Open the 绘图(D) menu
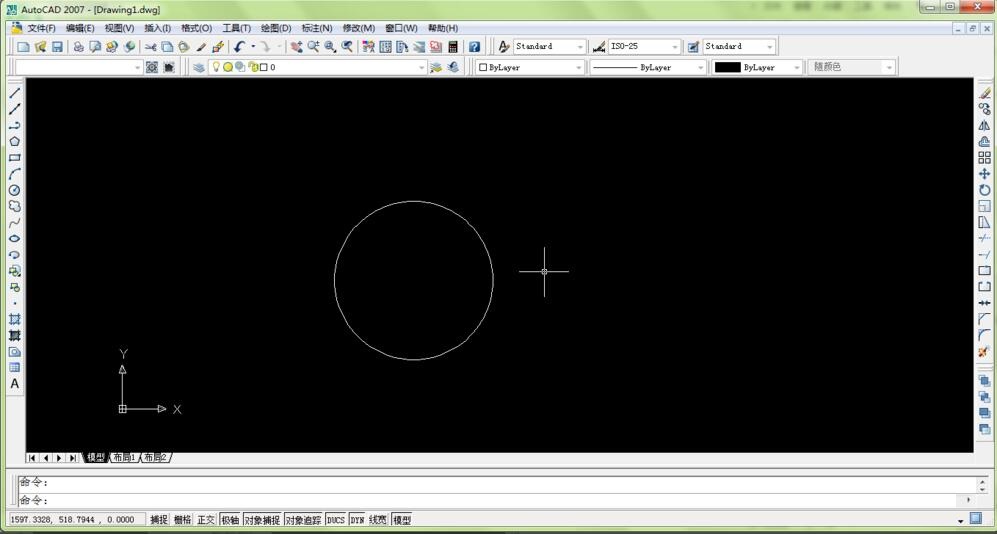 coord(276,28)
